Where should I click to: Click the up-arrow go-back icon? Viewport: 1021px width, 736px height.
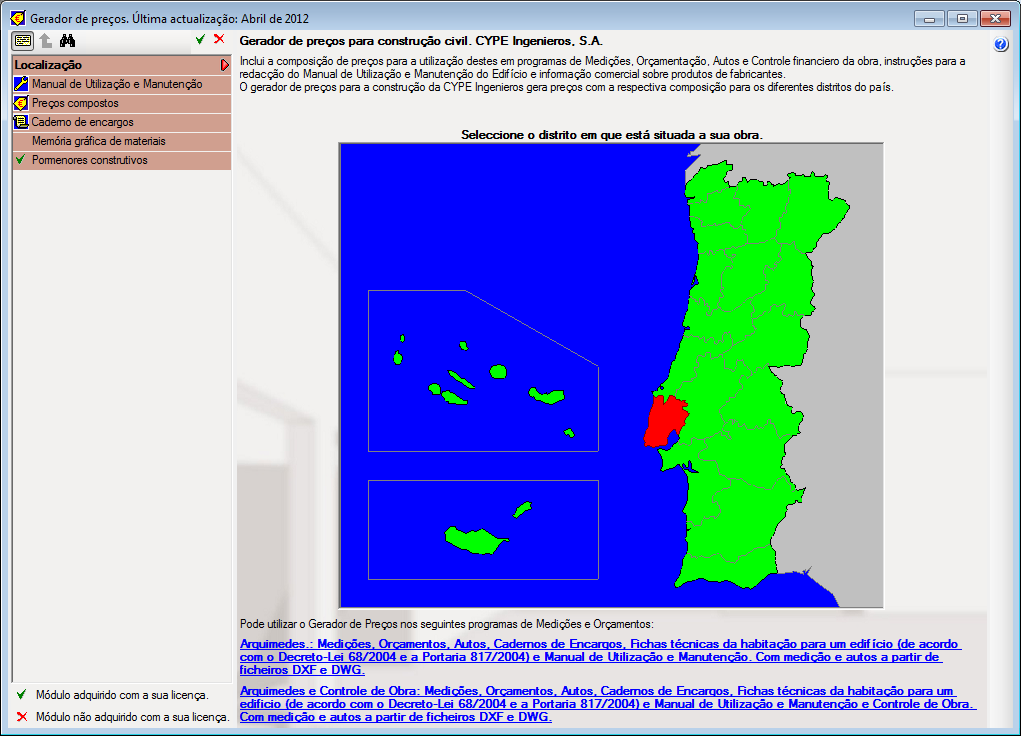46,41
